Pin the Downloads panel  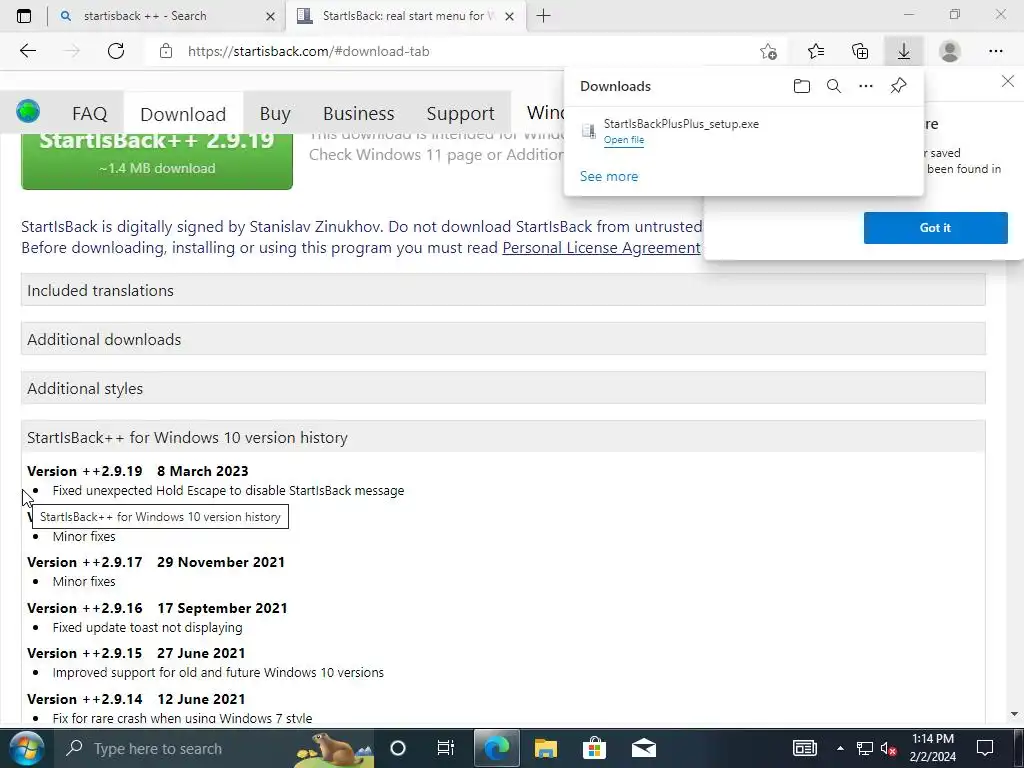click(x=899, y=86)
